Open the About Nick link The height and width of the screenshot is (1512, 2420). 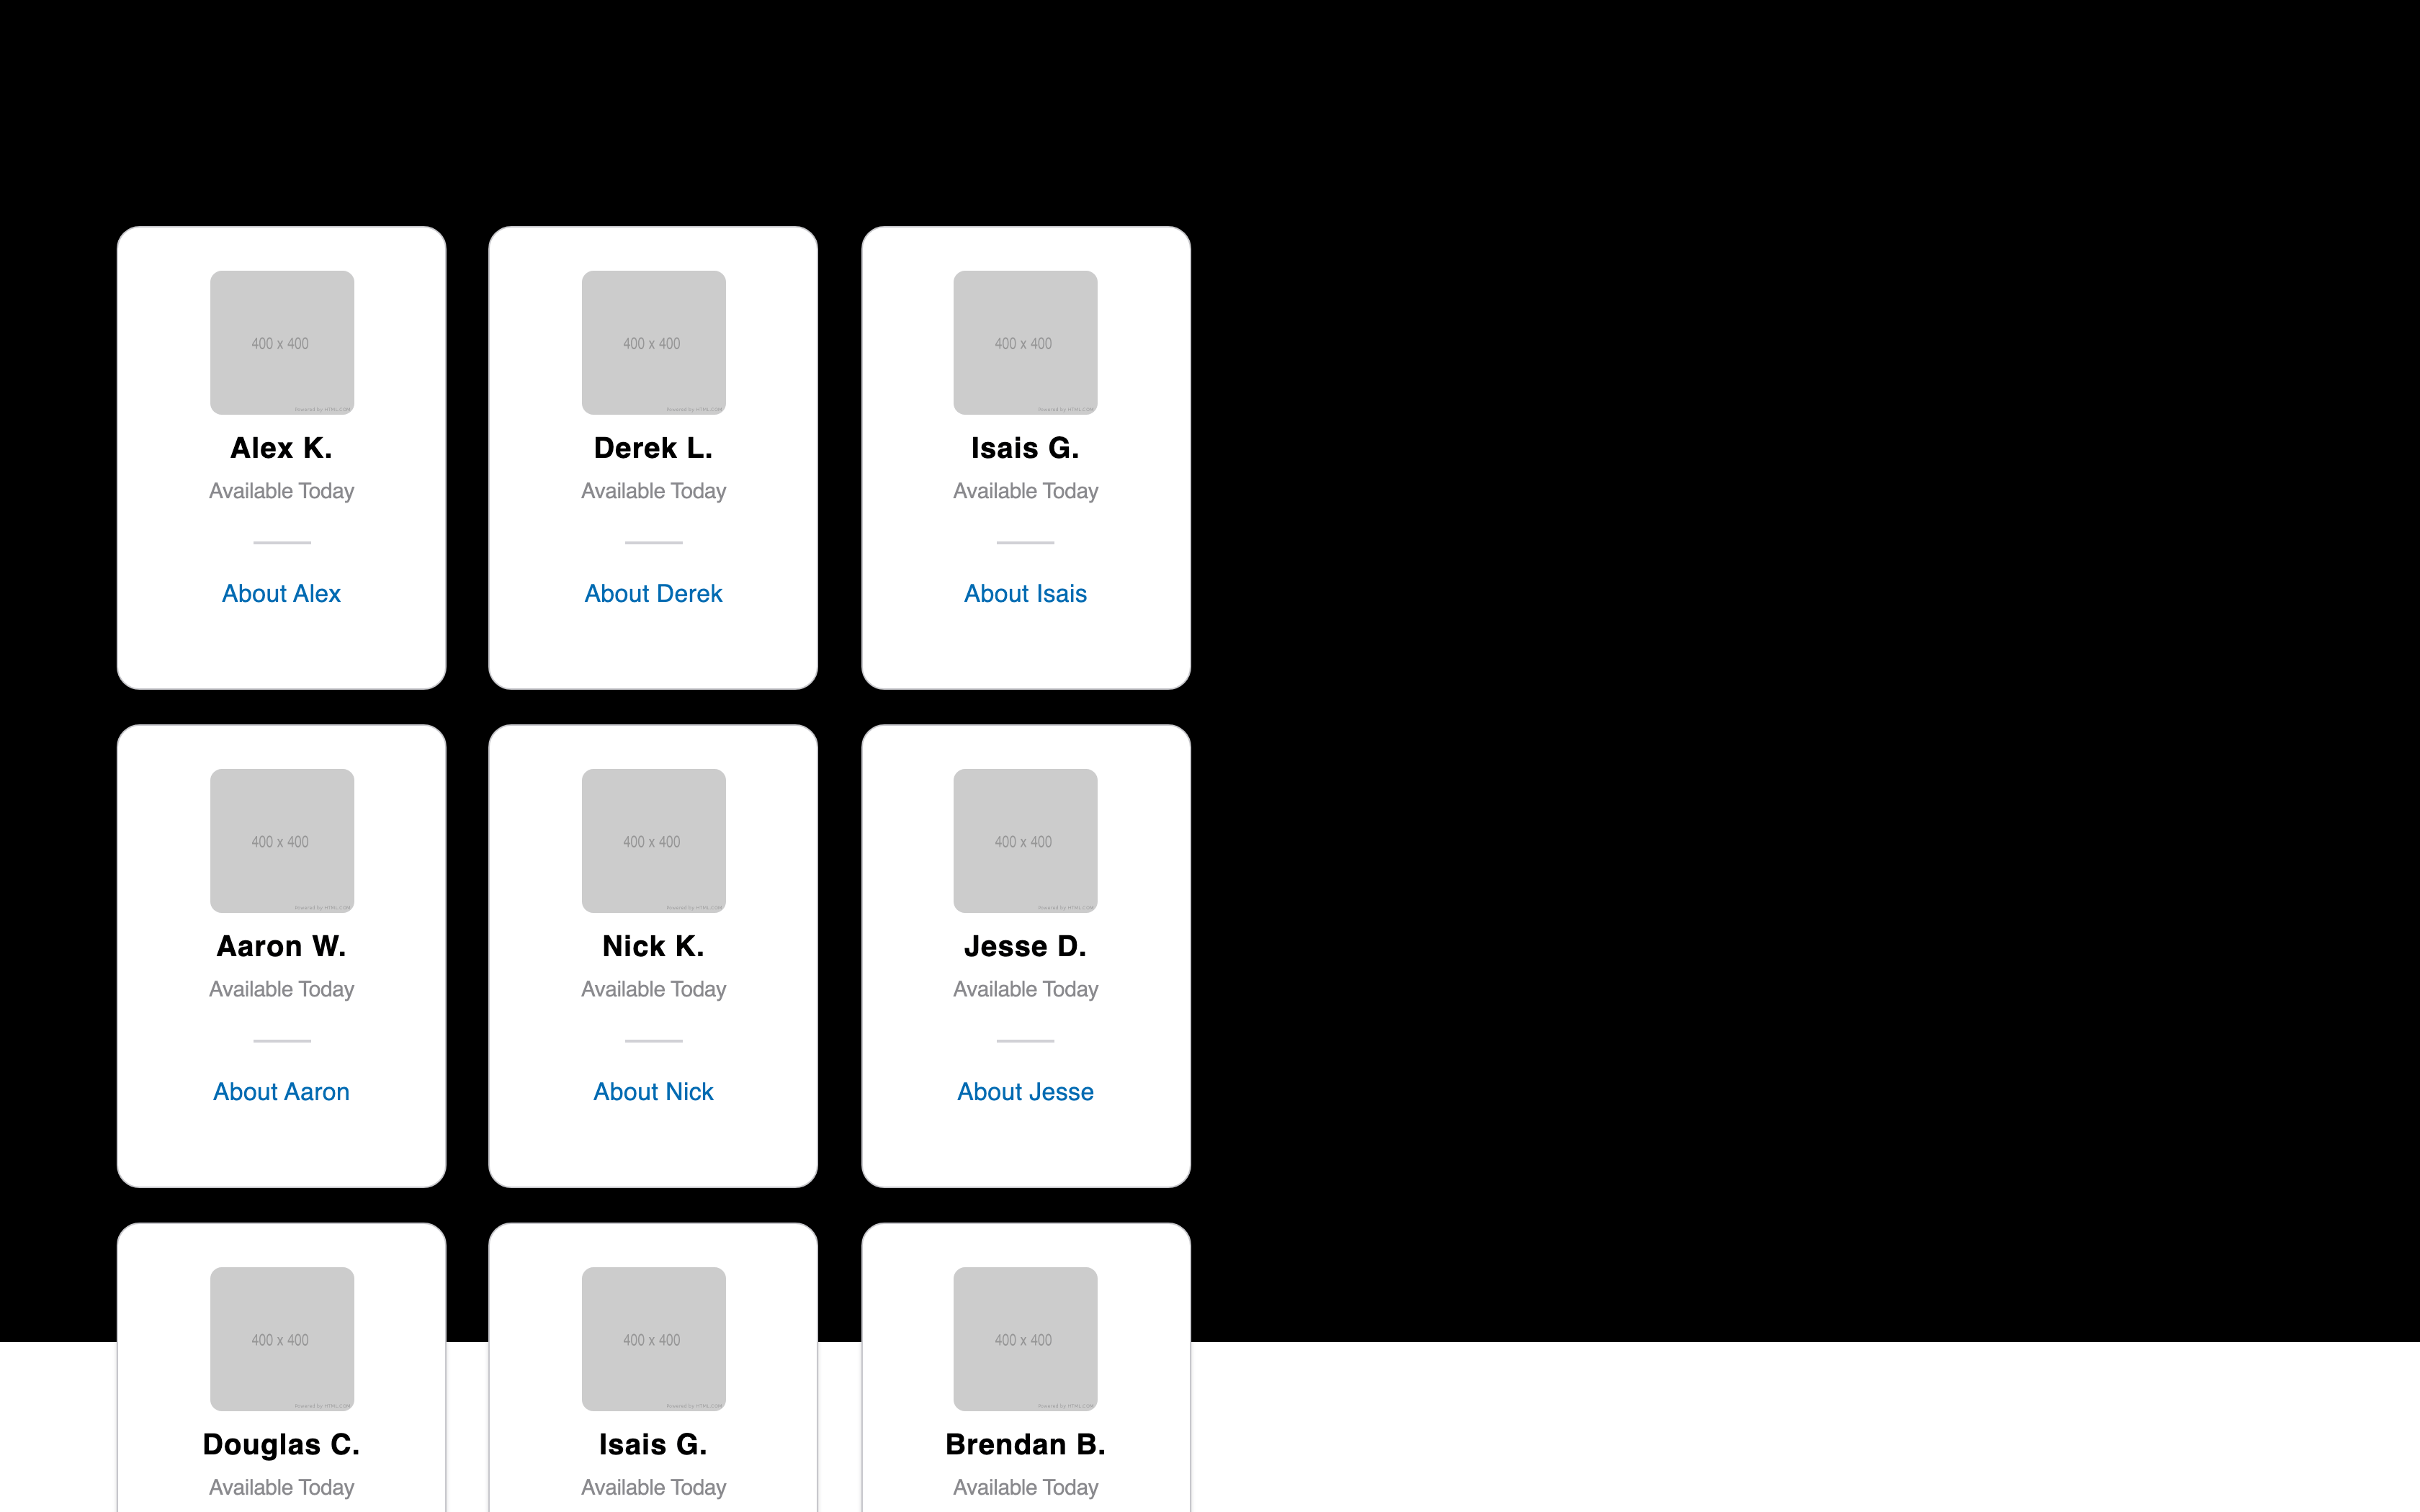[x=653, y=1091]
